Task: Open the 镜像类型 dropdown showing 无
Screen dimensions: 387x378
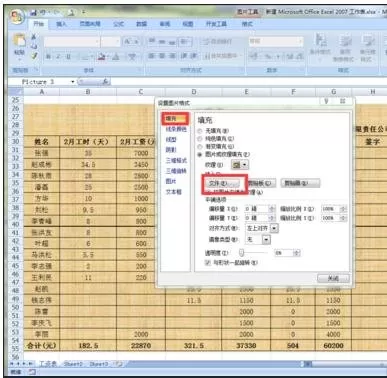Action: coord(266,240)
